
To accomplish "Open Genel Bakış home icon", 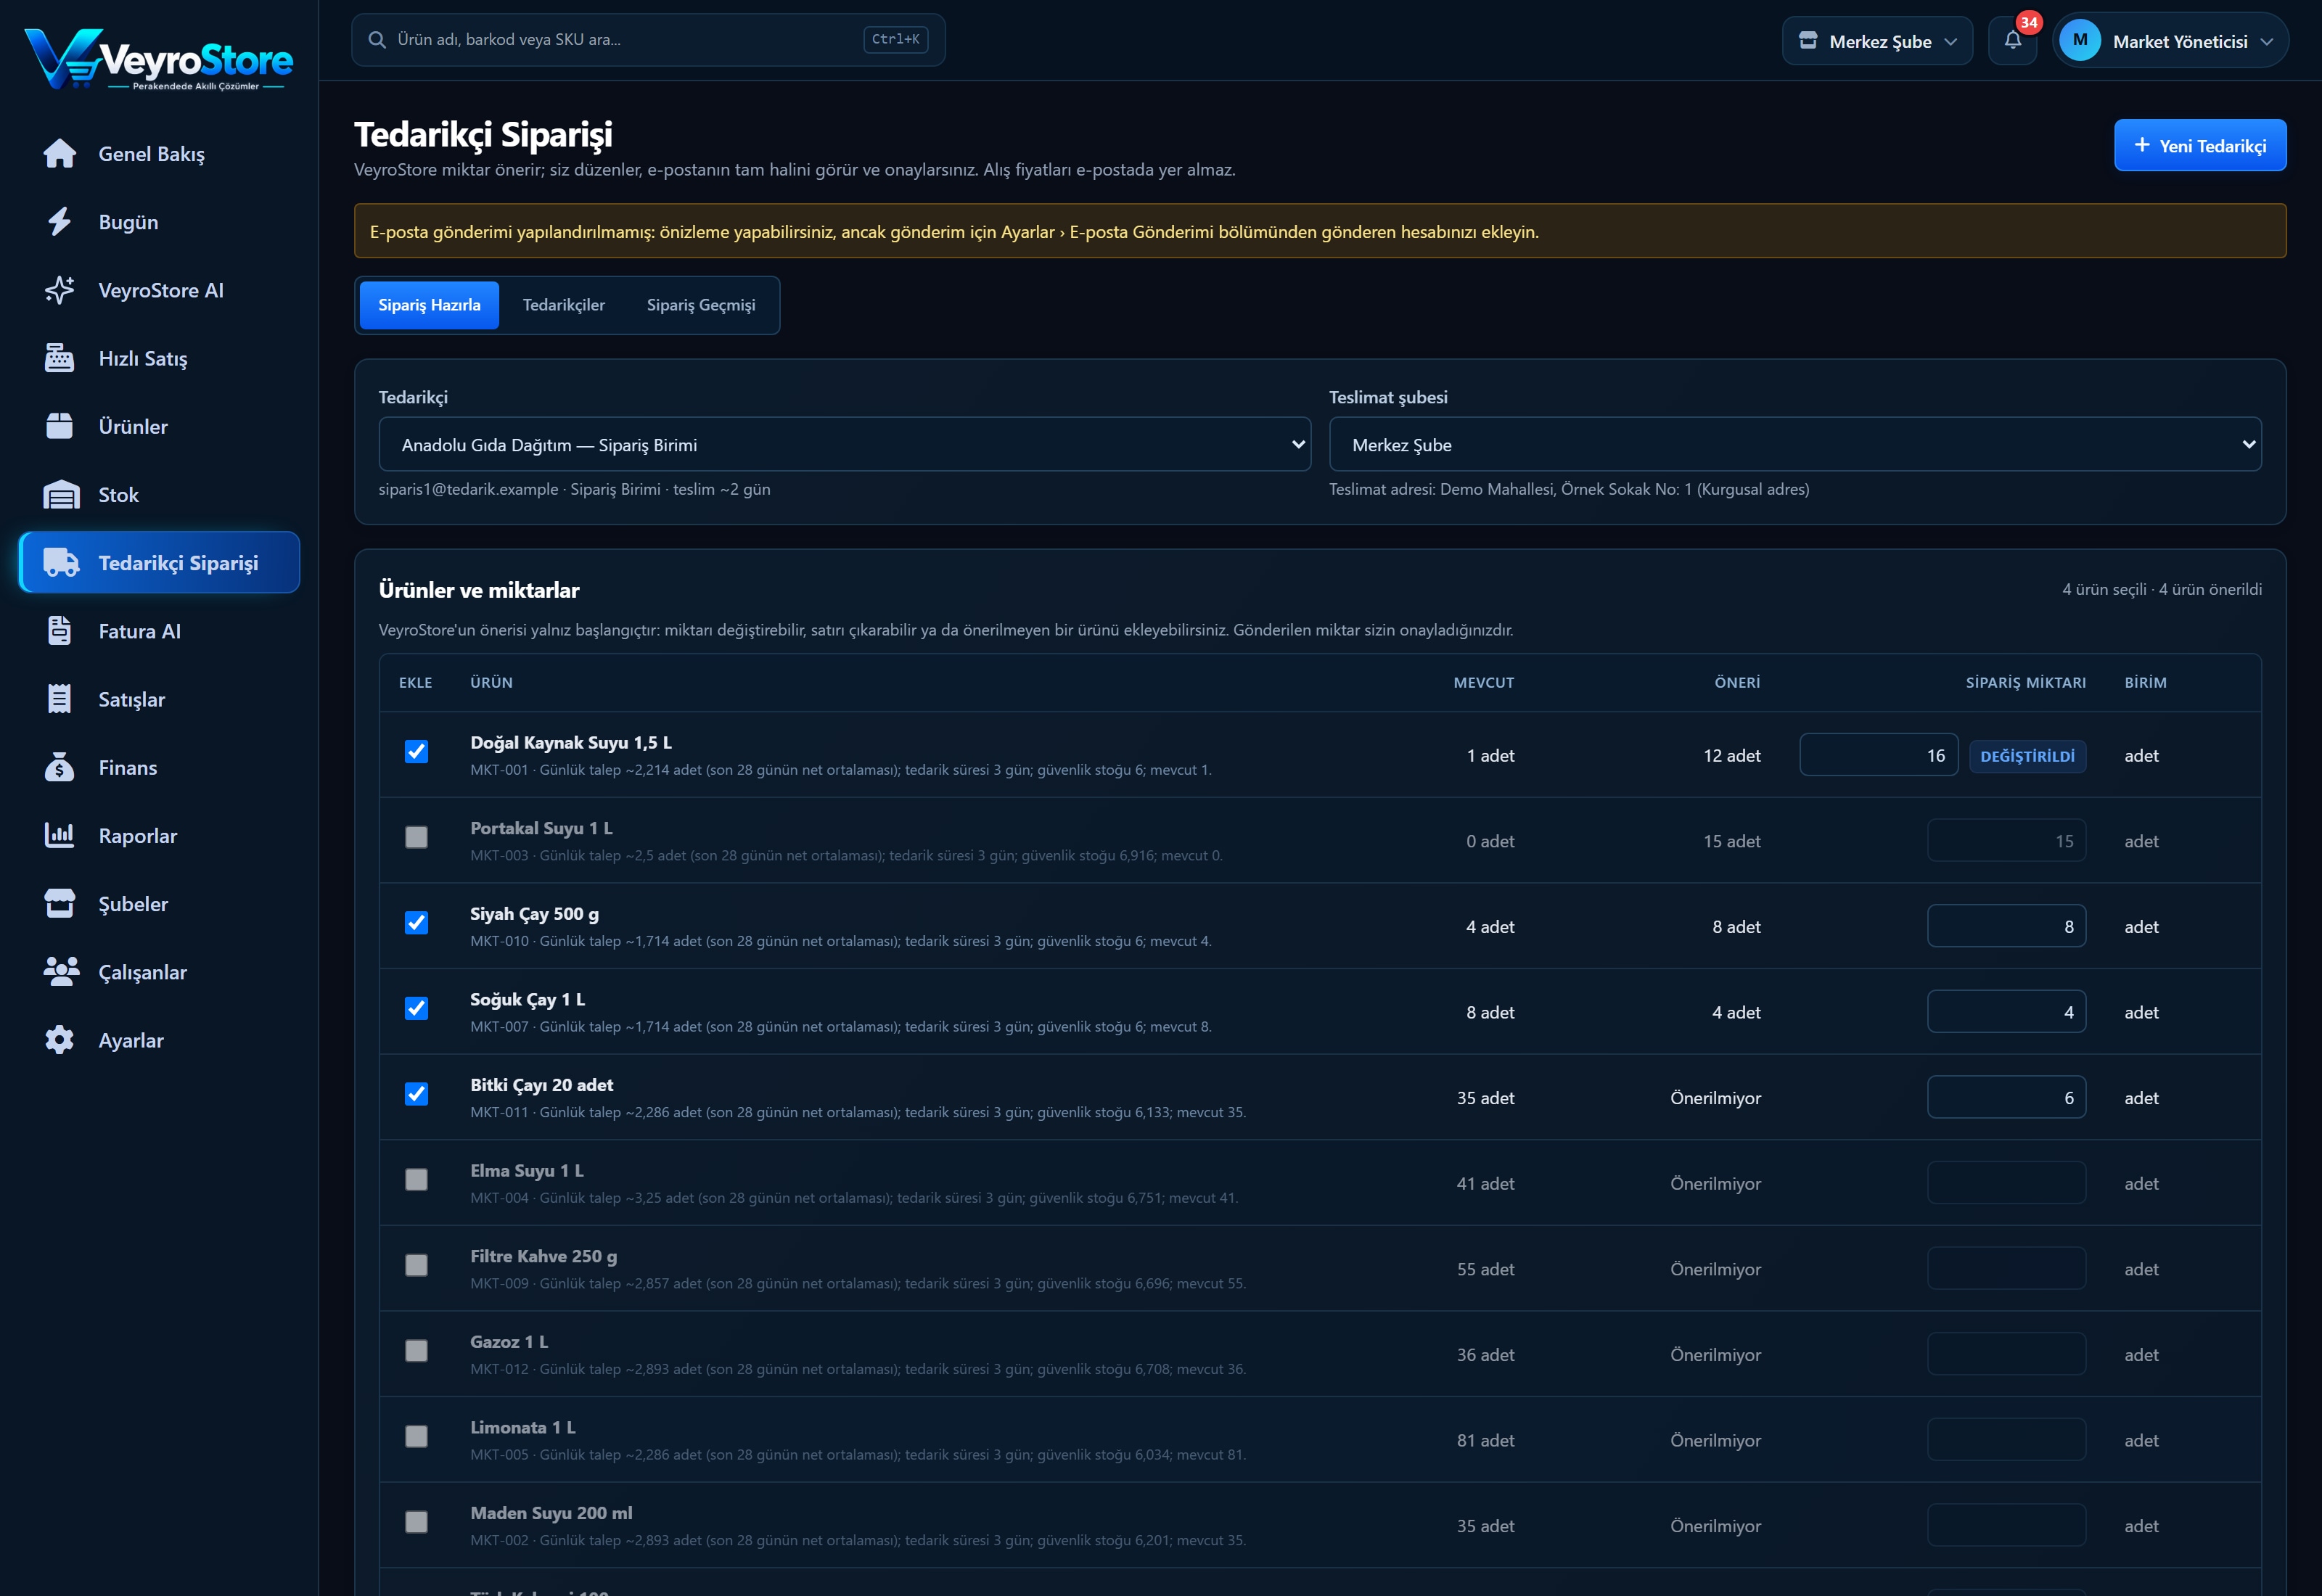I will click(60, 153).
